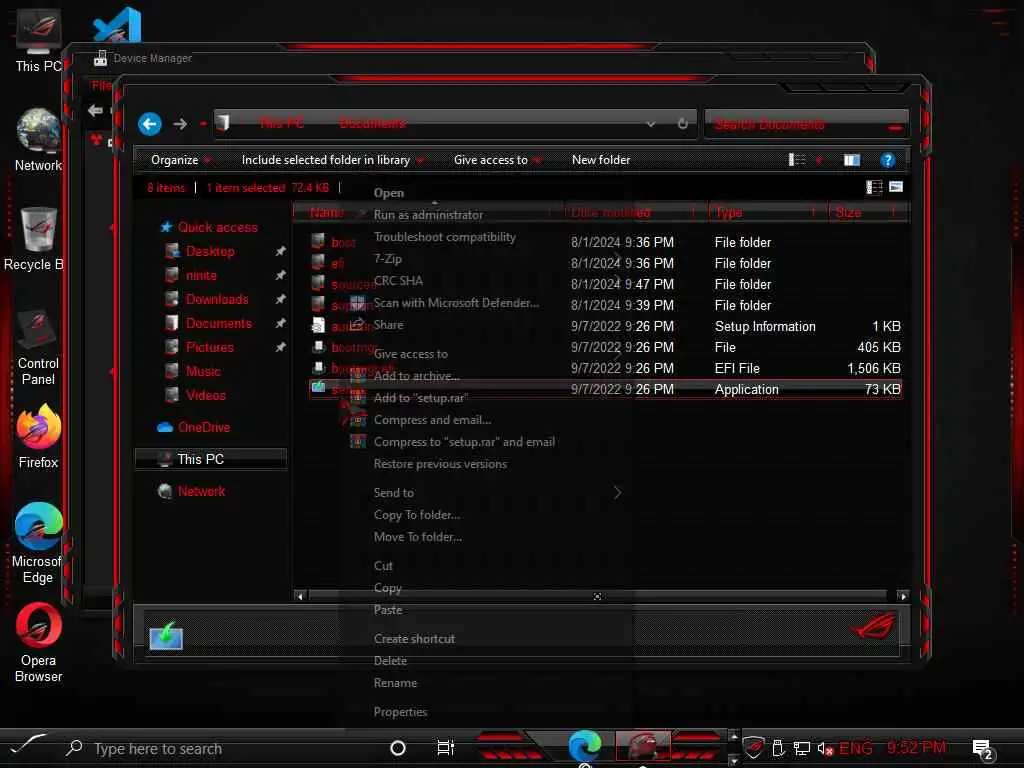Image resolution: width=1024 pixels, height=768 pixels.
Task: Click Cortana circle icon in taskbar
Action: pos(398,748)
